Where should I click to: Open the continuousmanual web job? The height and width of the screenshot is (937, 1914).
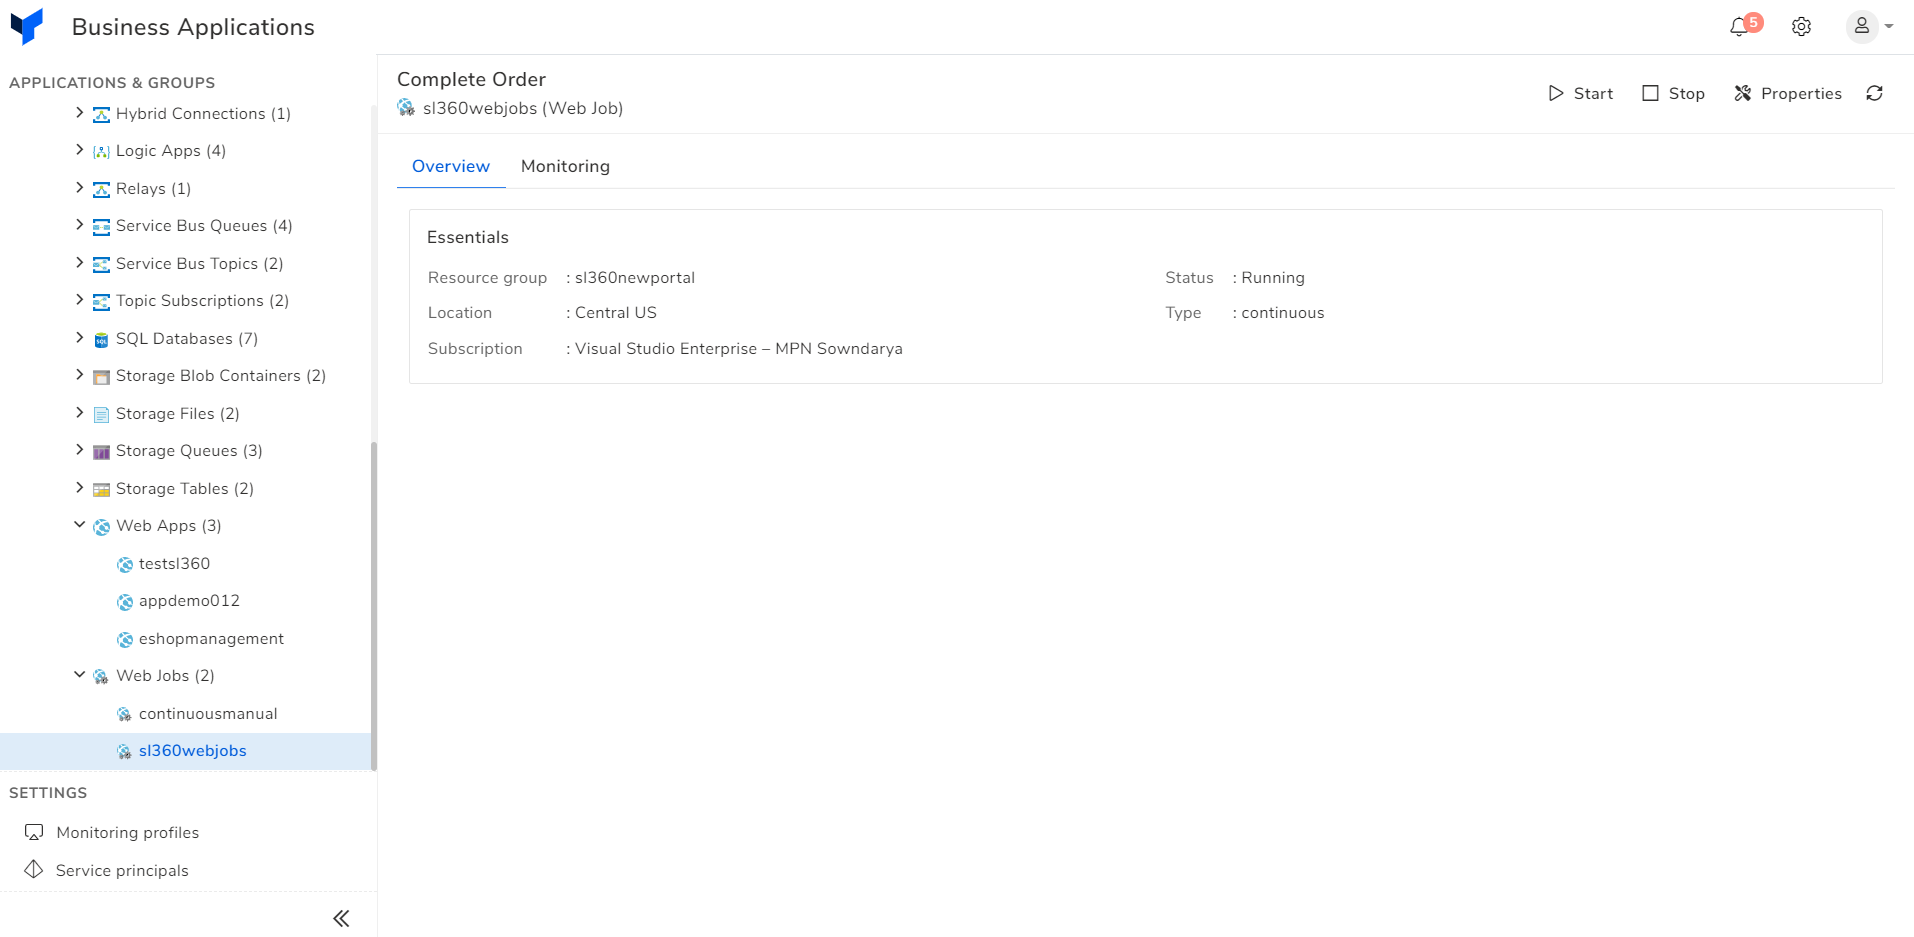click(208, 713)
